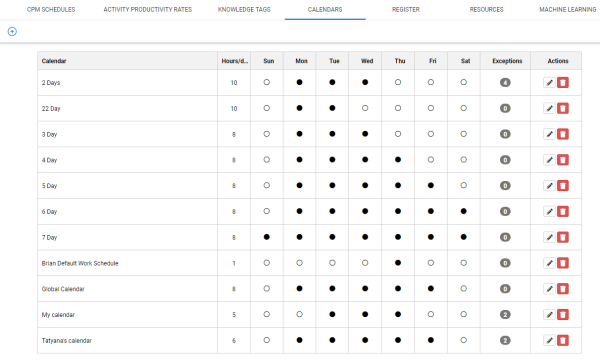Toggle Thursday for the 3 Day calendar
The width and height of the screenshot is (600, 361).
point(398,134)
